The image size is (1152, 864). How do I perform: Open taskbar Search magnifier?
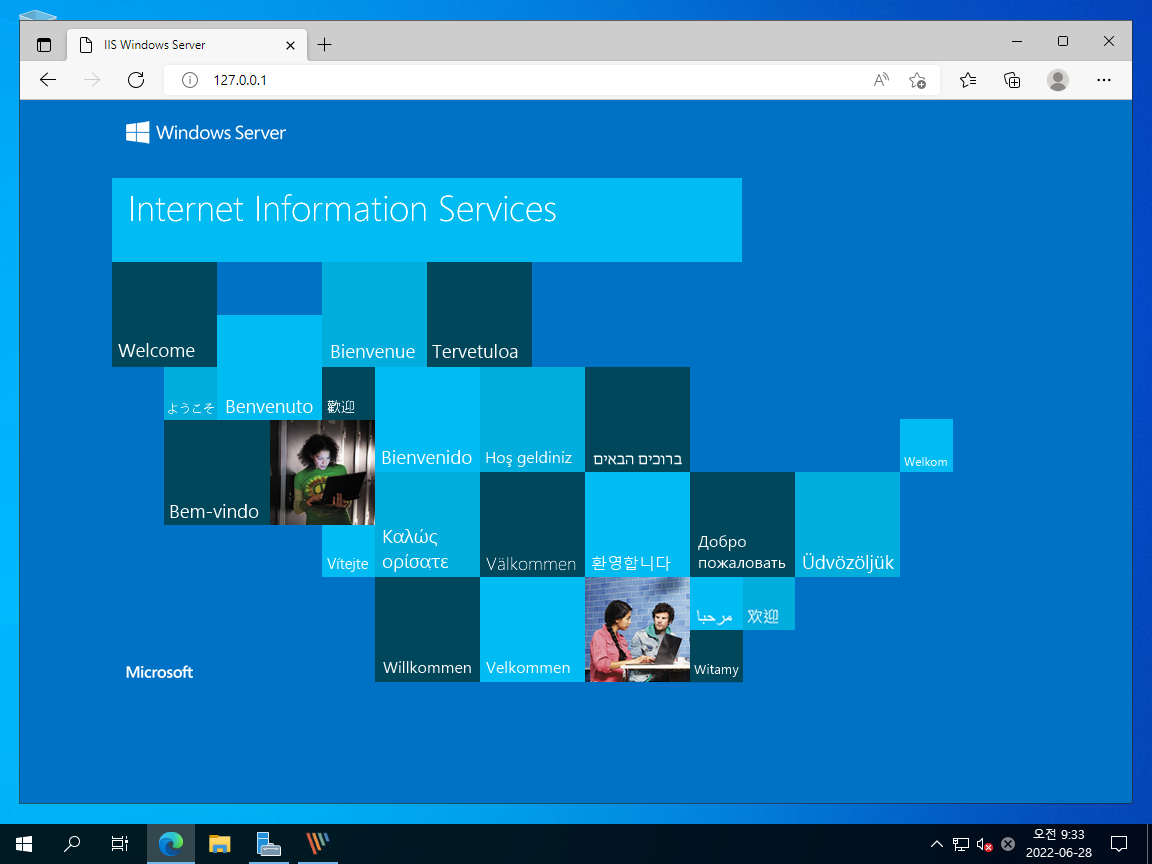pyautogui.click(x=71, y=844)
